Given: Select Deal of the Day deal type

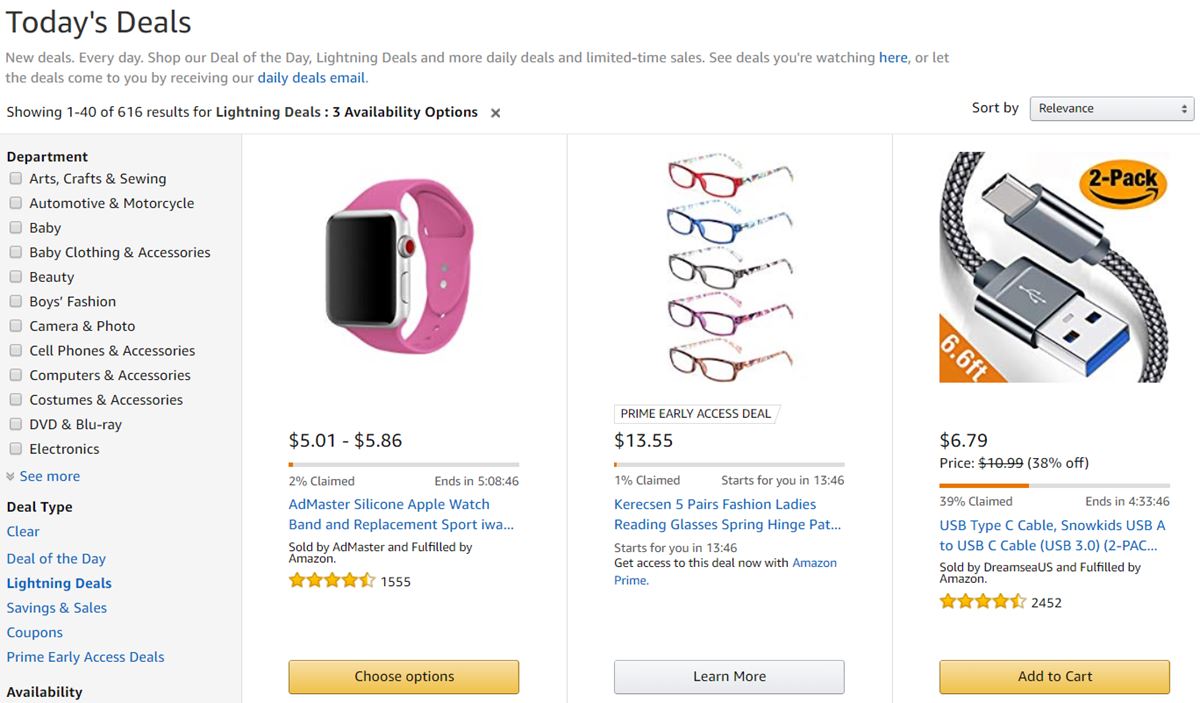Looking at the screenshot, I should (56, 559).
